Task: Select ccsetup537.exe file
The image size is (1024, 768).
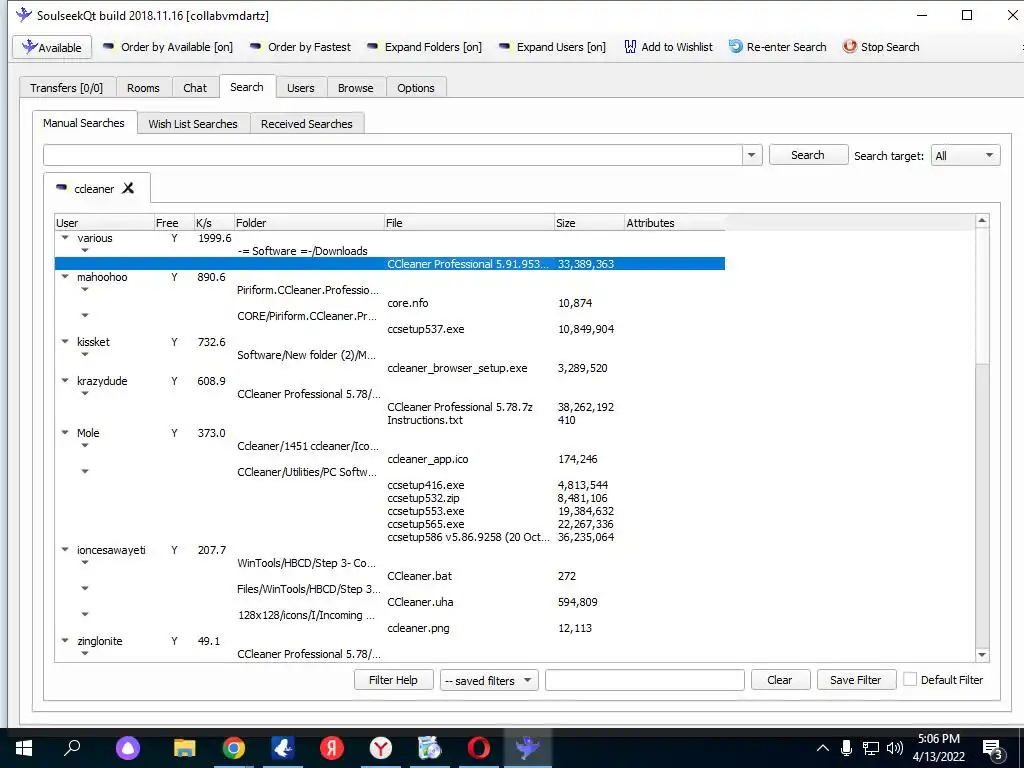Action: 426,329
